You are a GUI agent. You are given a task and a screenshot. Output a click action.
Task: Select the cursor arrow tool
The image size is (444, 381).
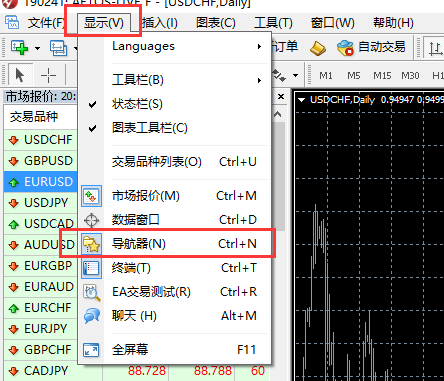point(20,75)
